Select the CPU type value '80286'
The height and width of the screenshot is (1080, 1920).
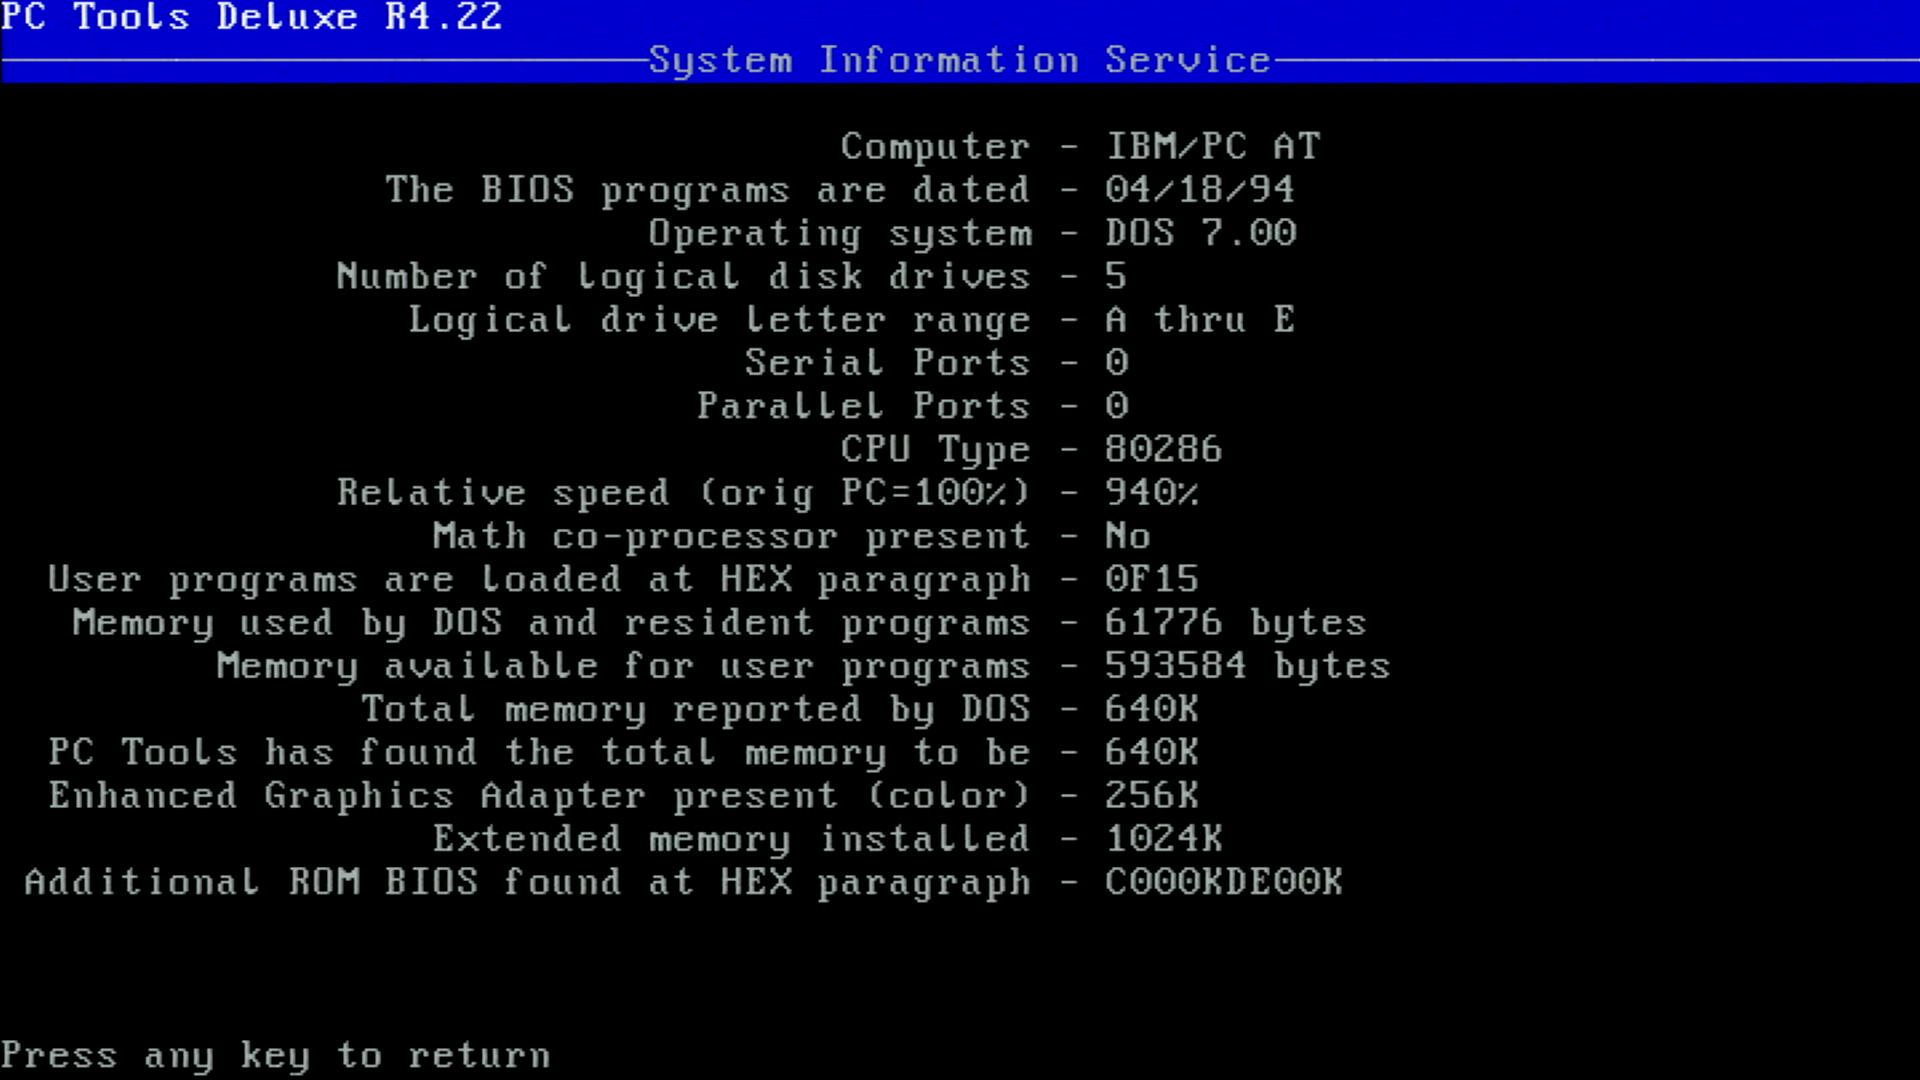pyautogui.click(x=1164, y=449)
